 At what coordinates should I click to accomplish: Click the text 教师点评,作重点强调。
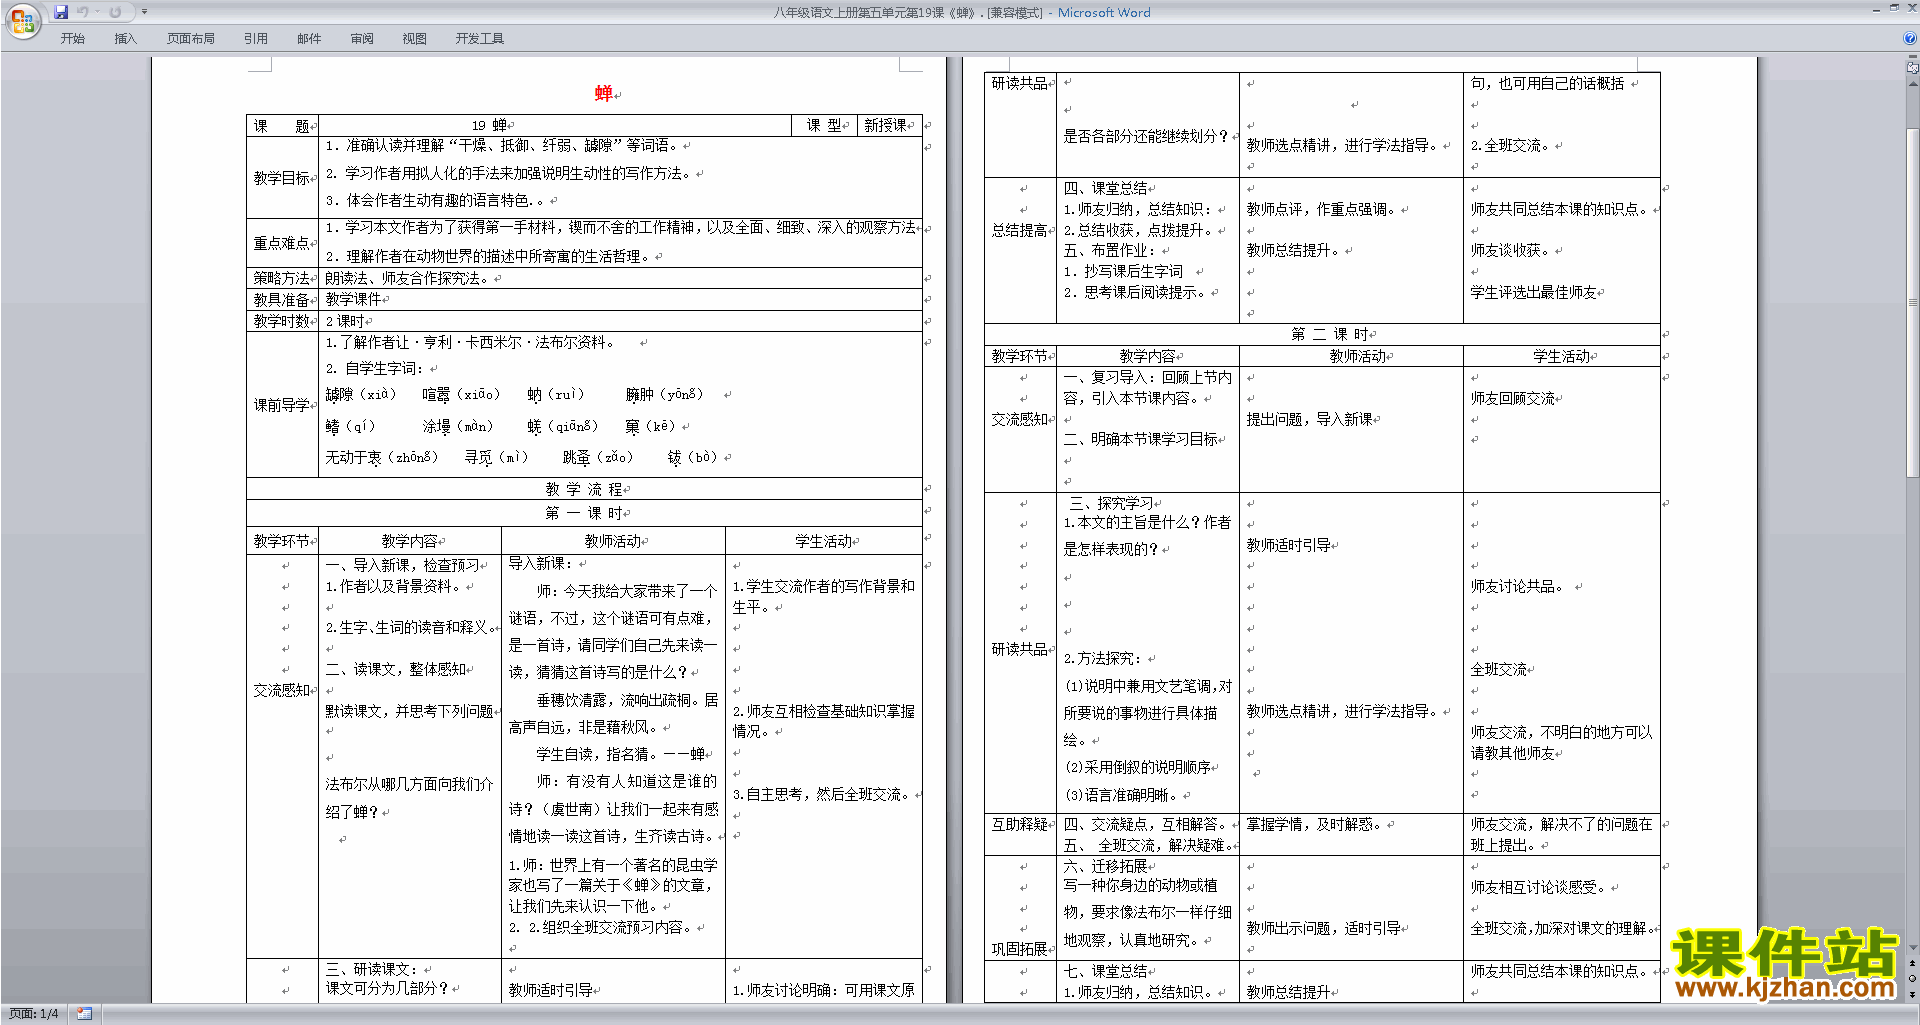point(1323,209)
